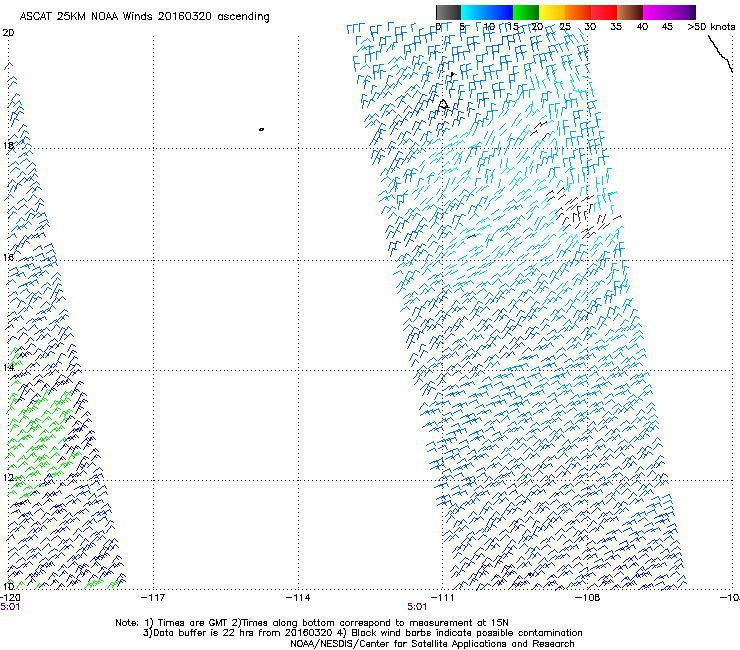Click note 'Data buffer is 22 hrs from 20160320'
Viewport: 740px width, 650px height.
243,633
